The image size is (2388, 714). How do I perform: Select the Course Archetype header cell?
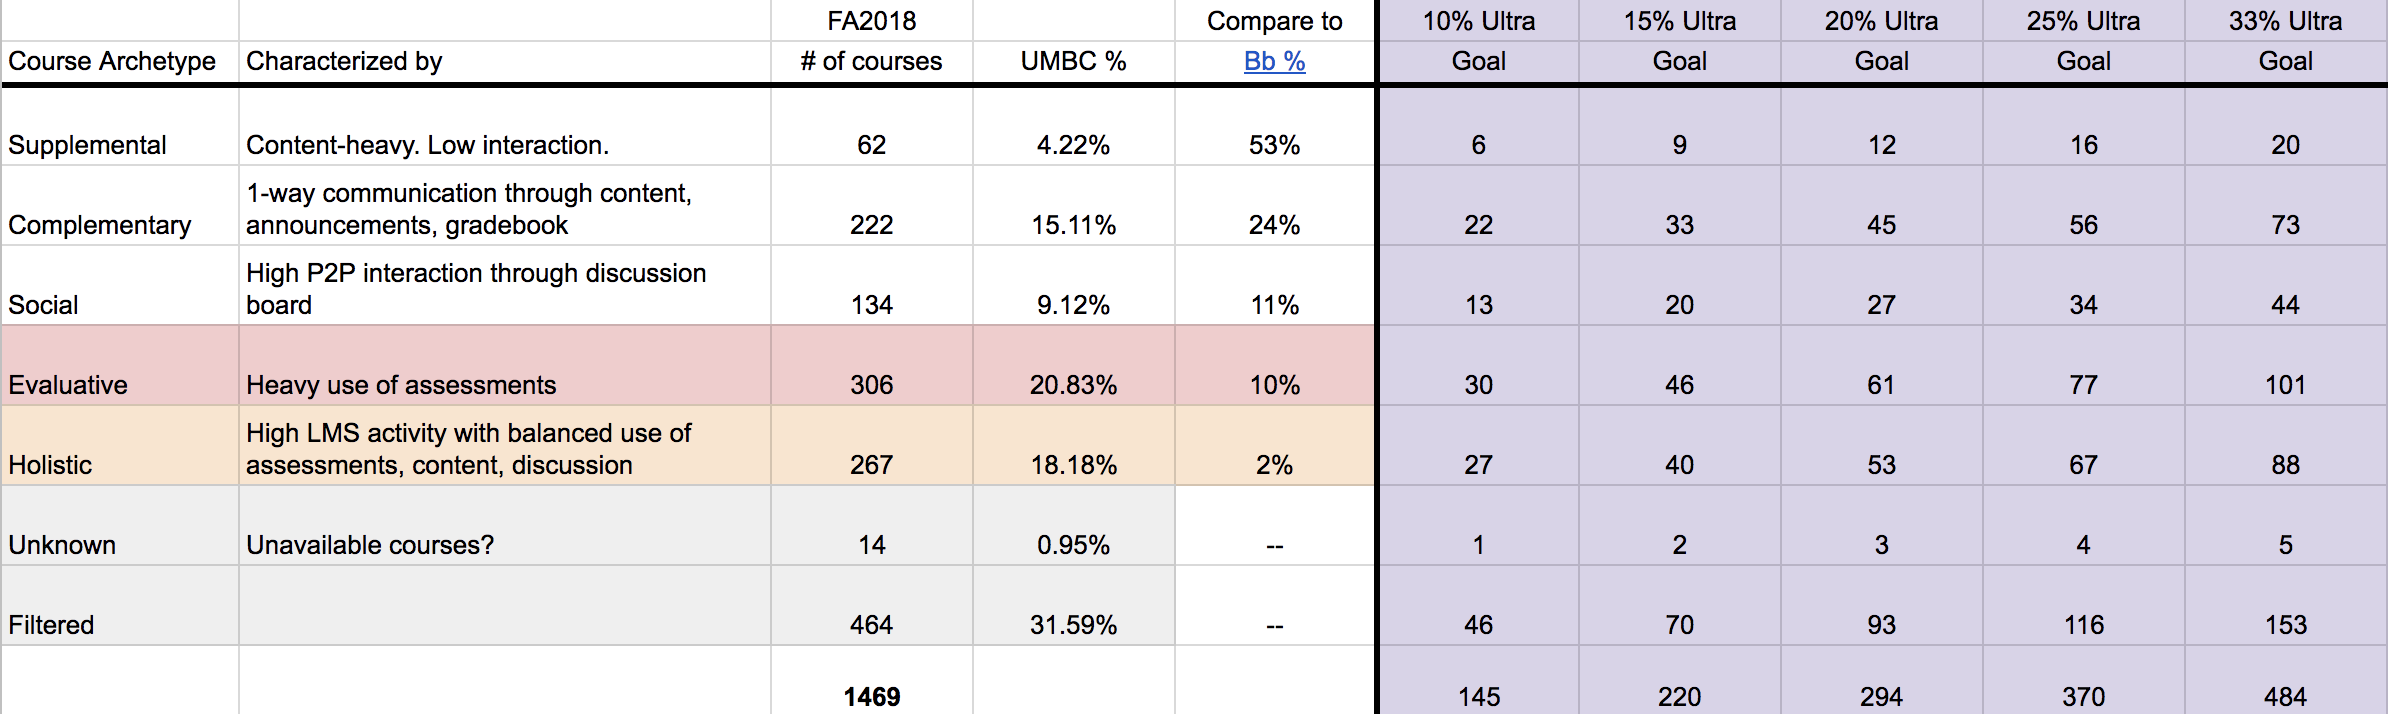pyautogui.click(x=112, y=61)
